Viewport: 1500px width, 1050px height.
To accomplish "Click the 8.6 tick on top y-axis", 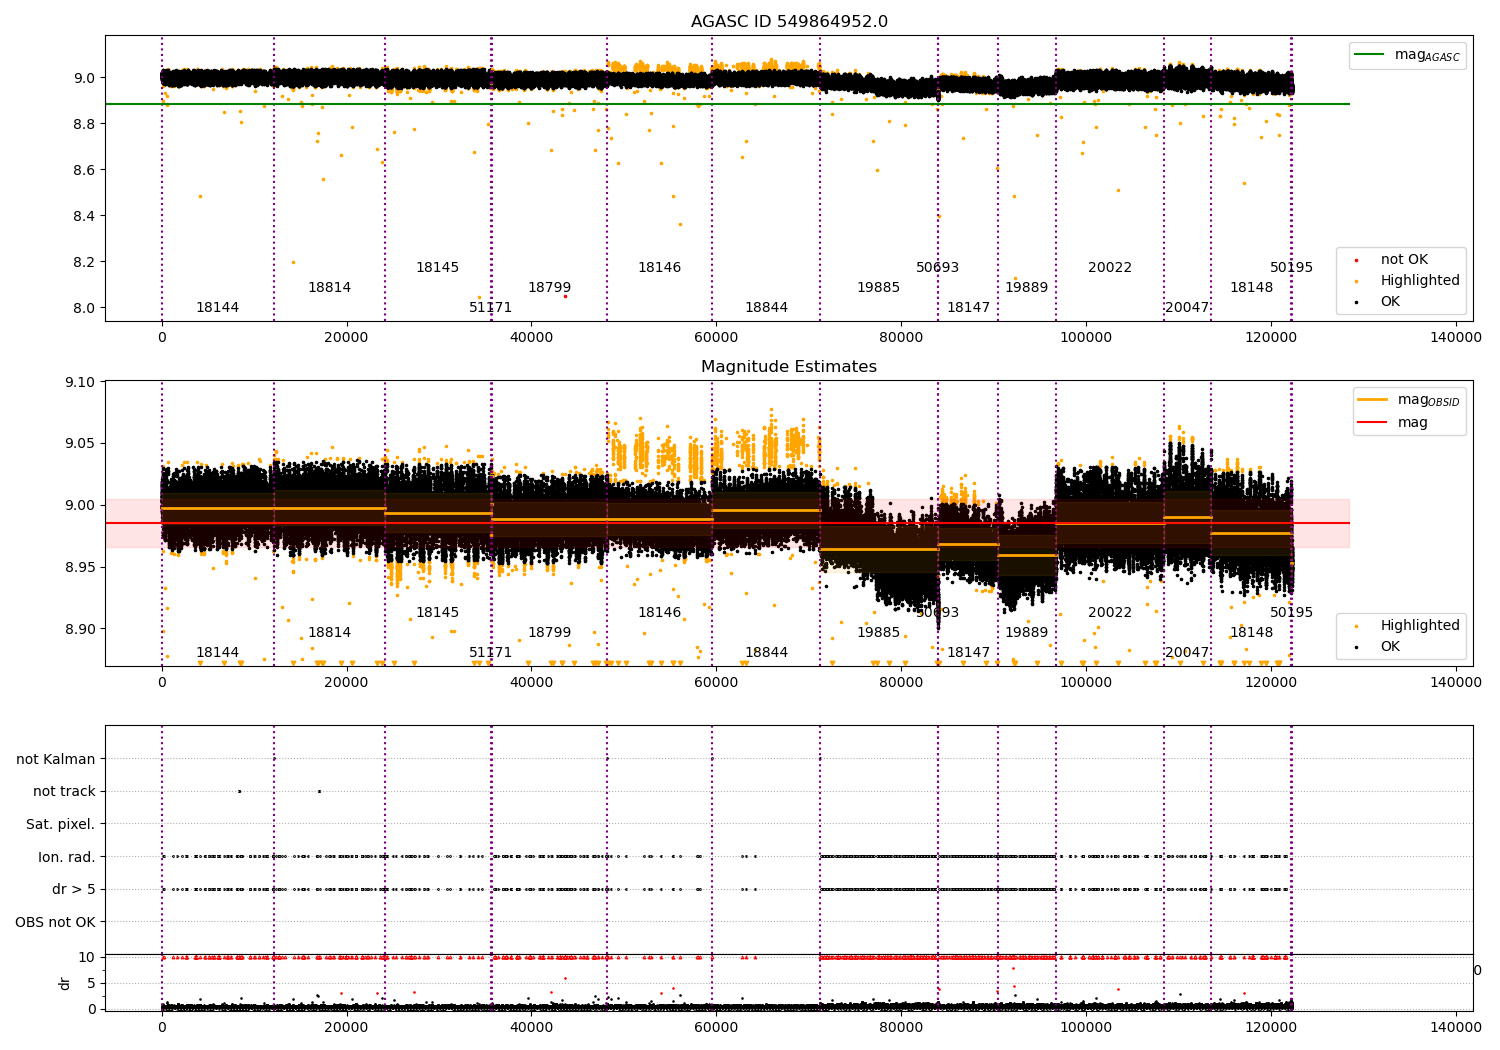I will pyautogui.click(x=84, y=170).
